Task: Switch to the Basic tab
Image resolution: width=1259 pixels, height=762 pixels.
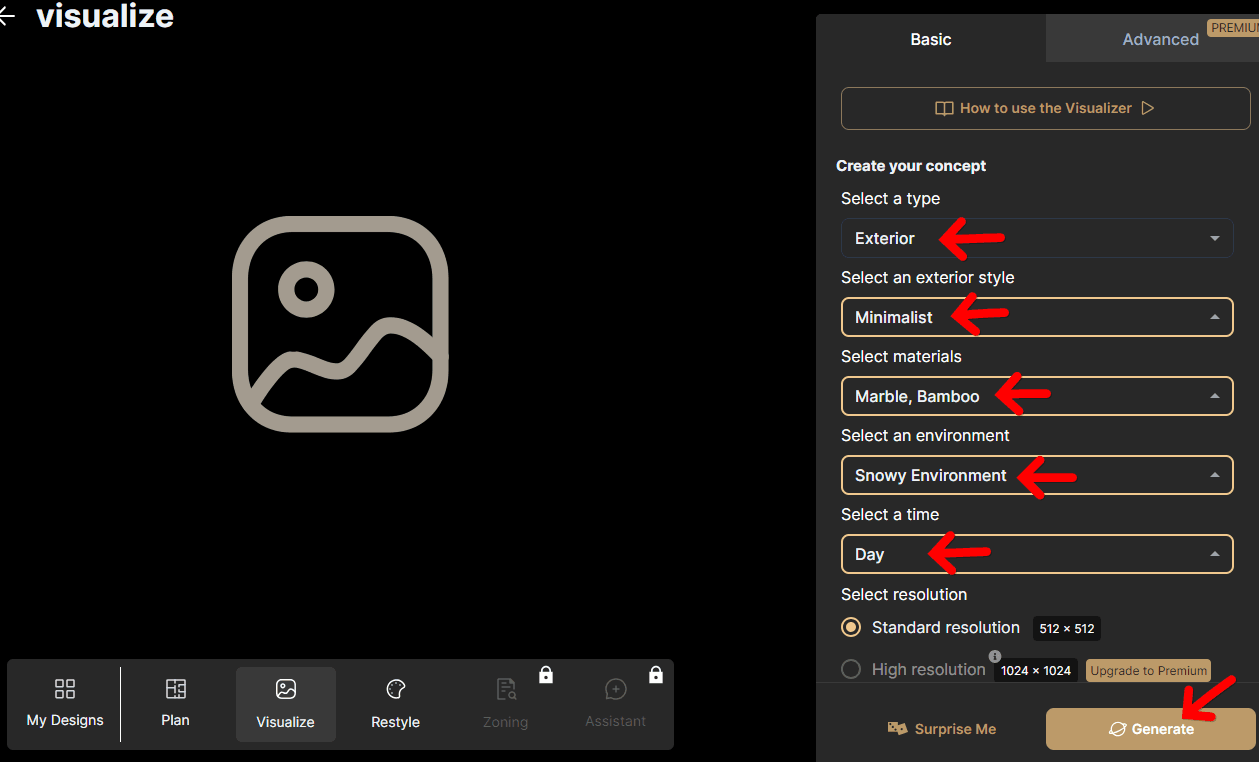Action: tap(931, 39)
